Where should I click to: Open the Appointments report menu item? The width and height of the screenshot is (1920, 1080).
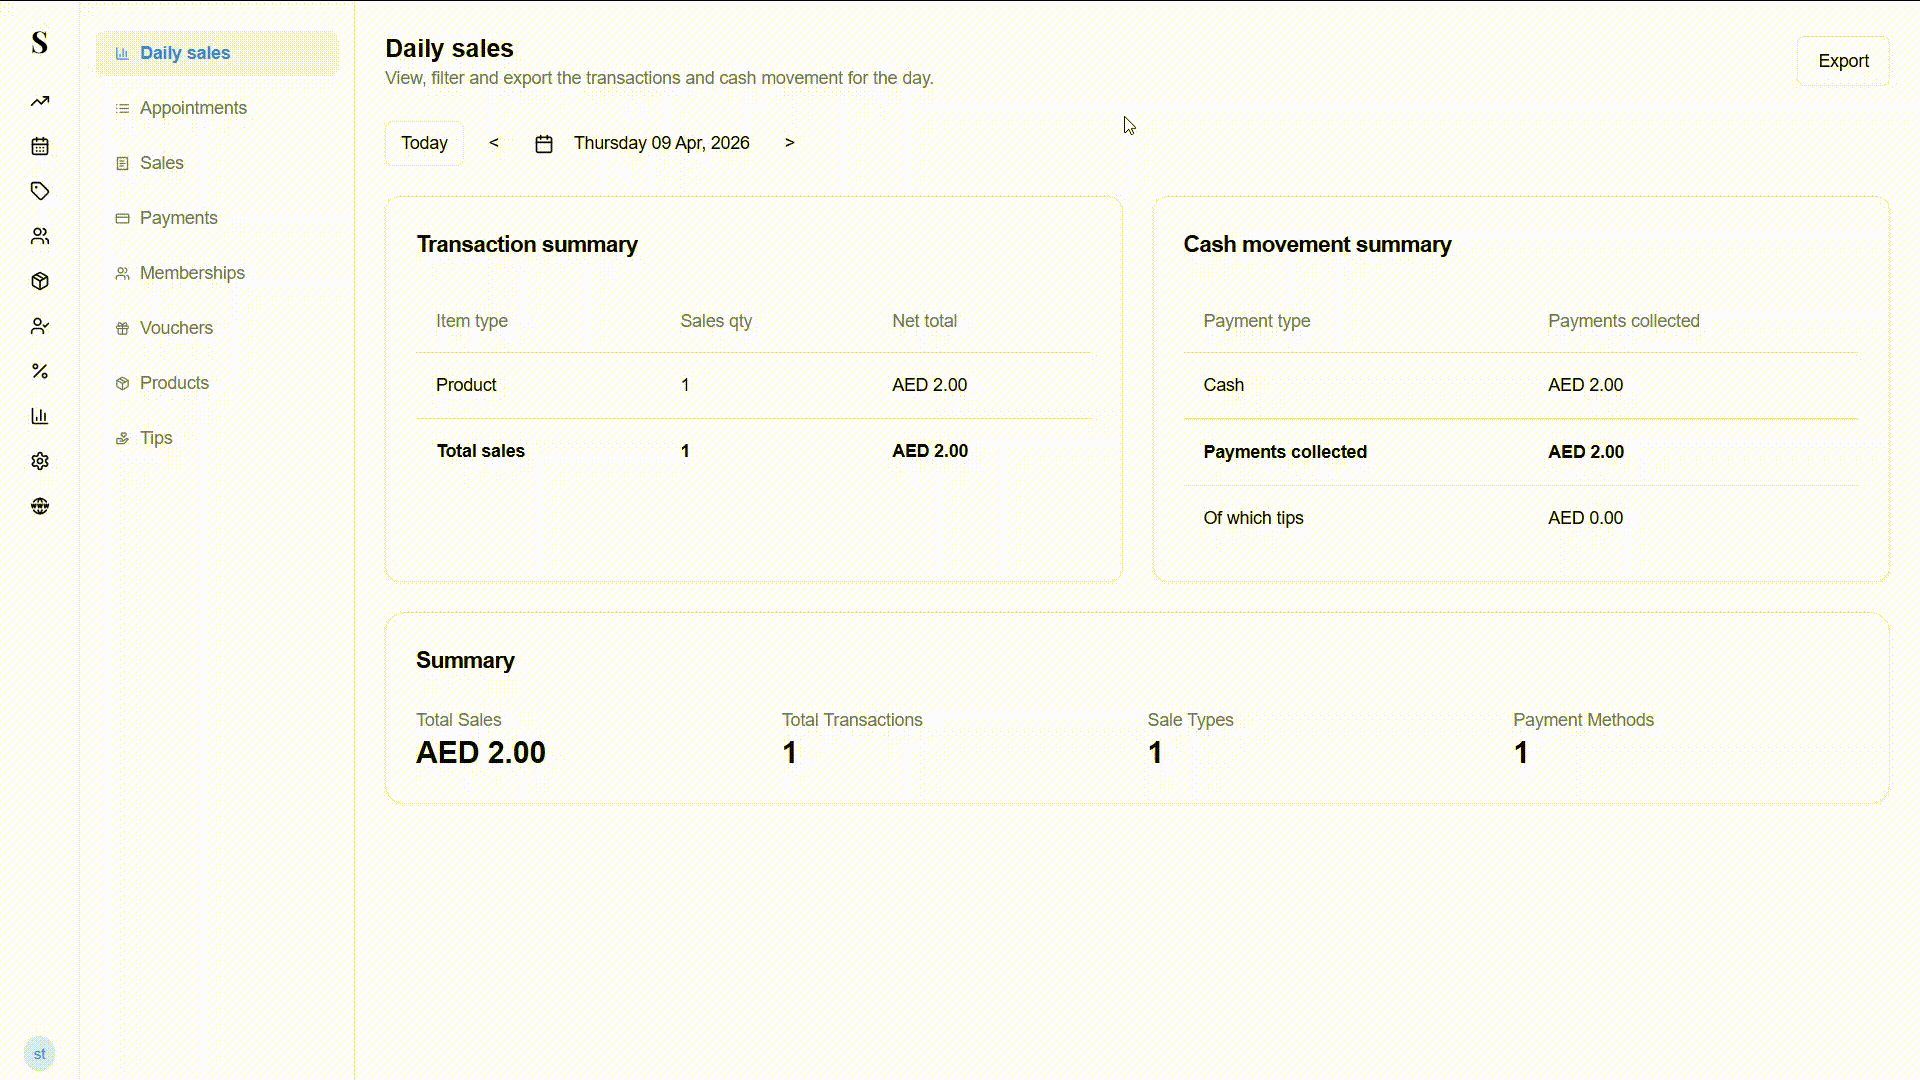point(193,108)
